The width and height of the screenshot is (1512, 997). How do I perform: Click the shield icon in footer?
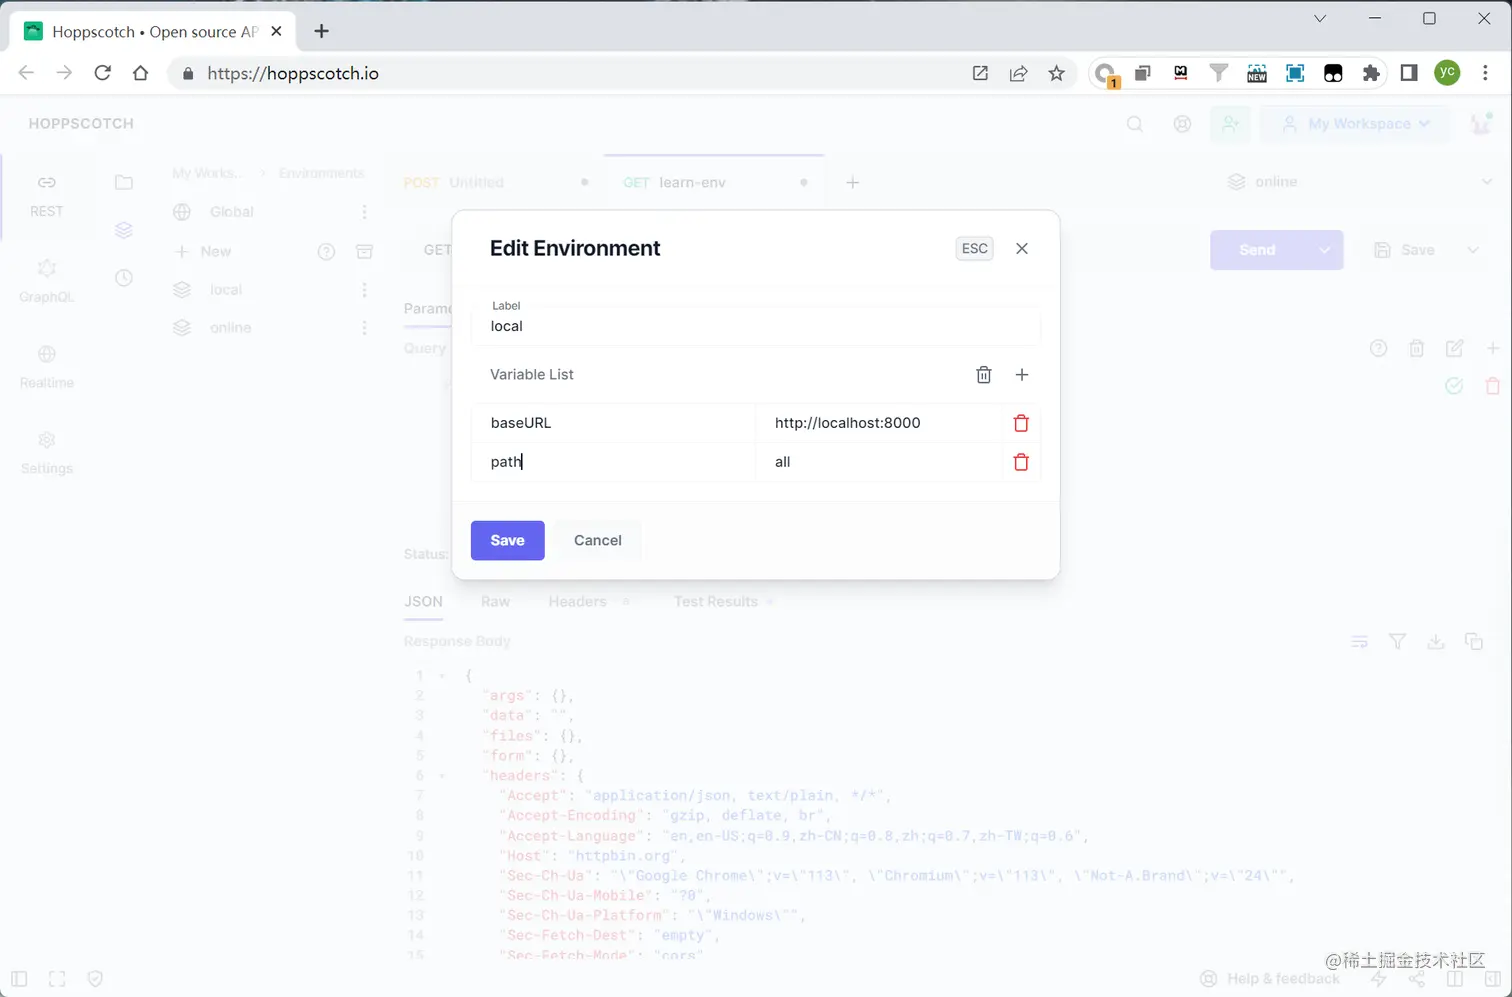pyautogui.click(x=95, y=979)
